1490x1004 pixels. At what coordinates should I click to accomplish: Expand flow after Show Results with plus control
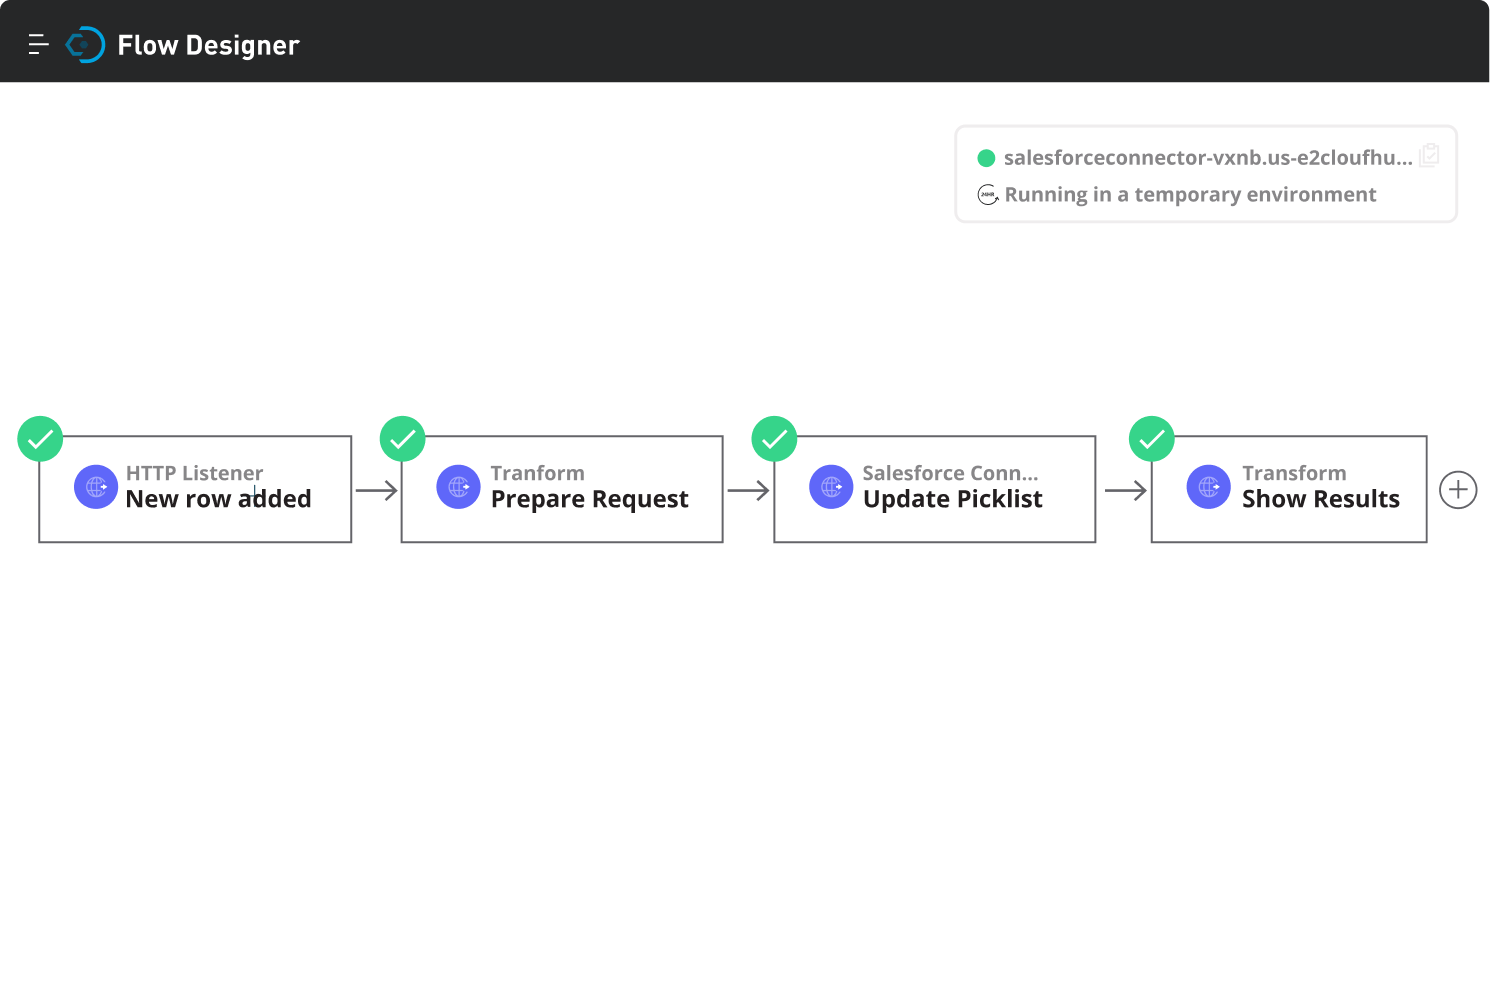[x=1457, y=489]
